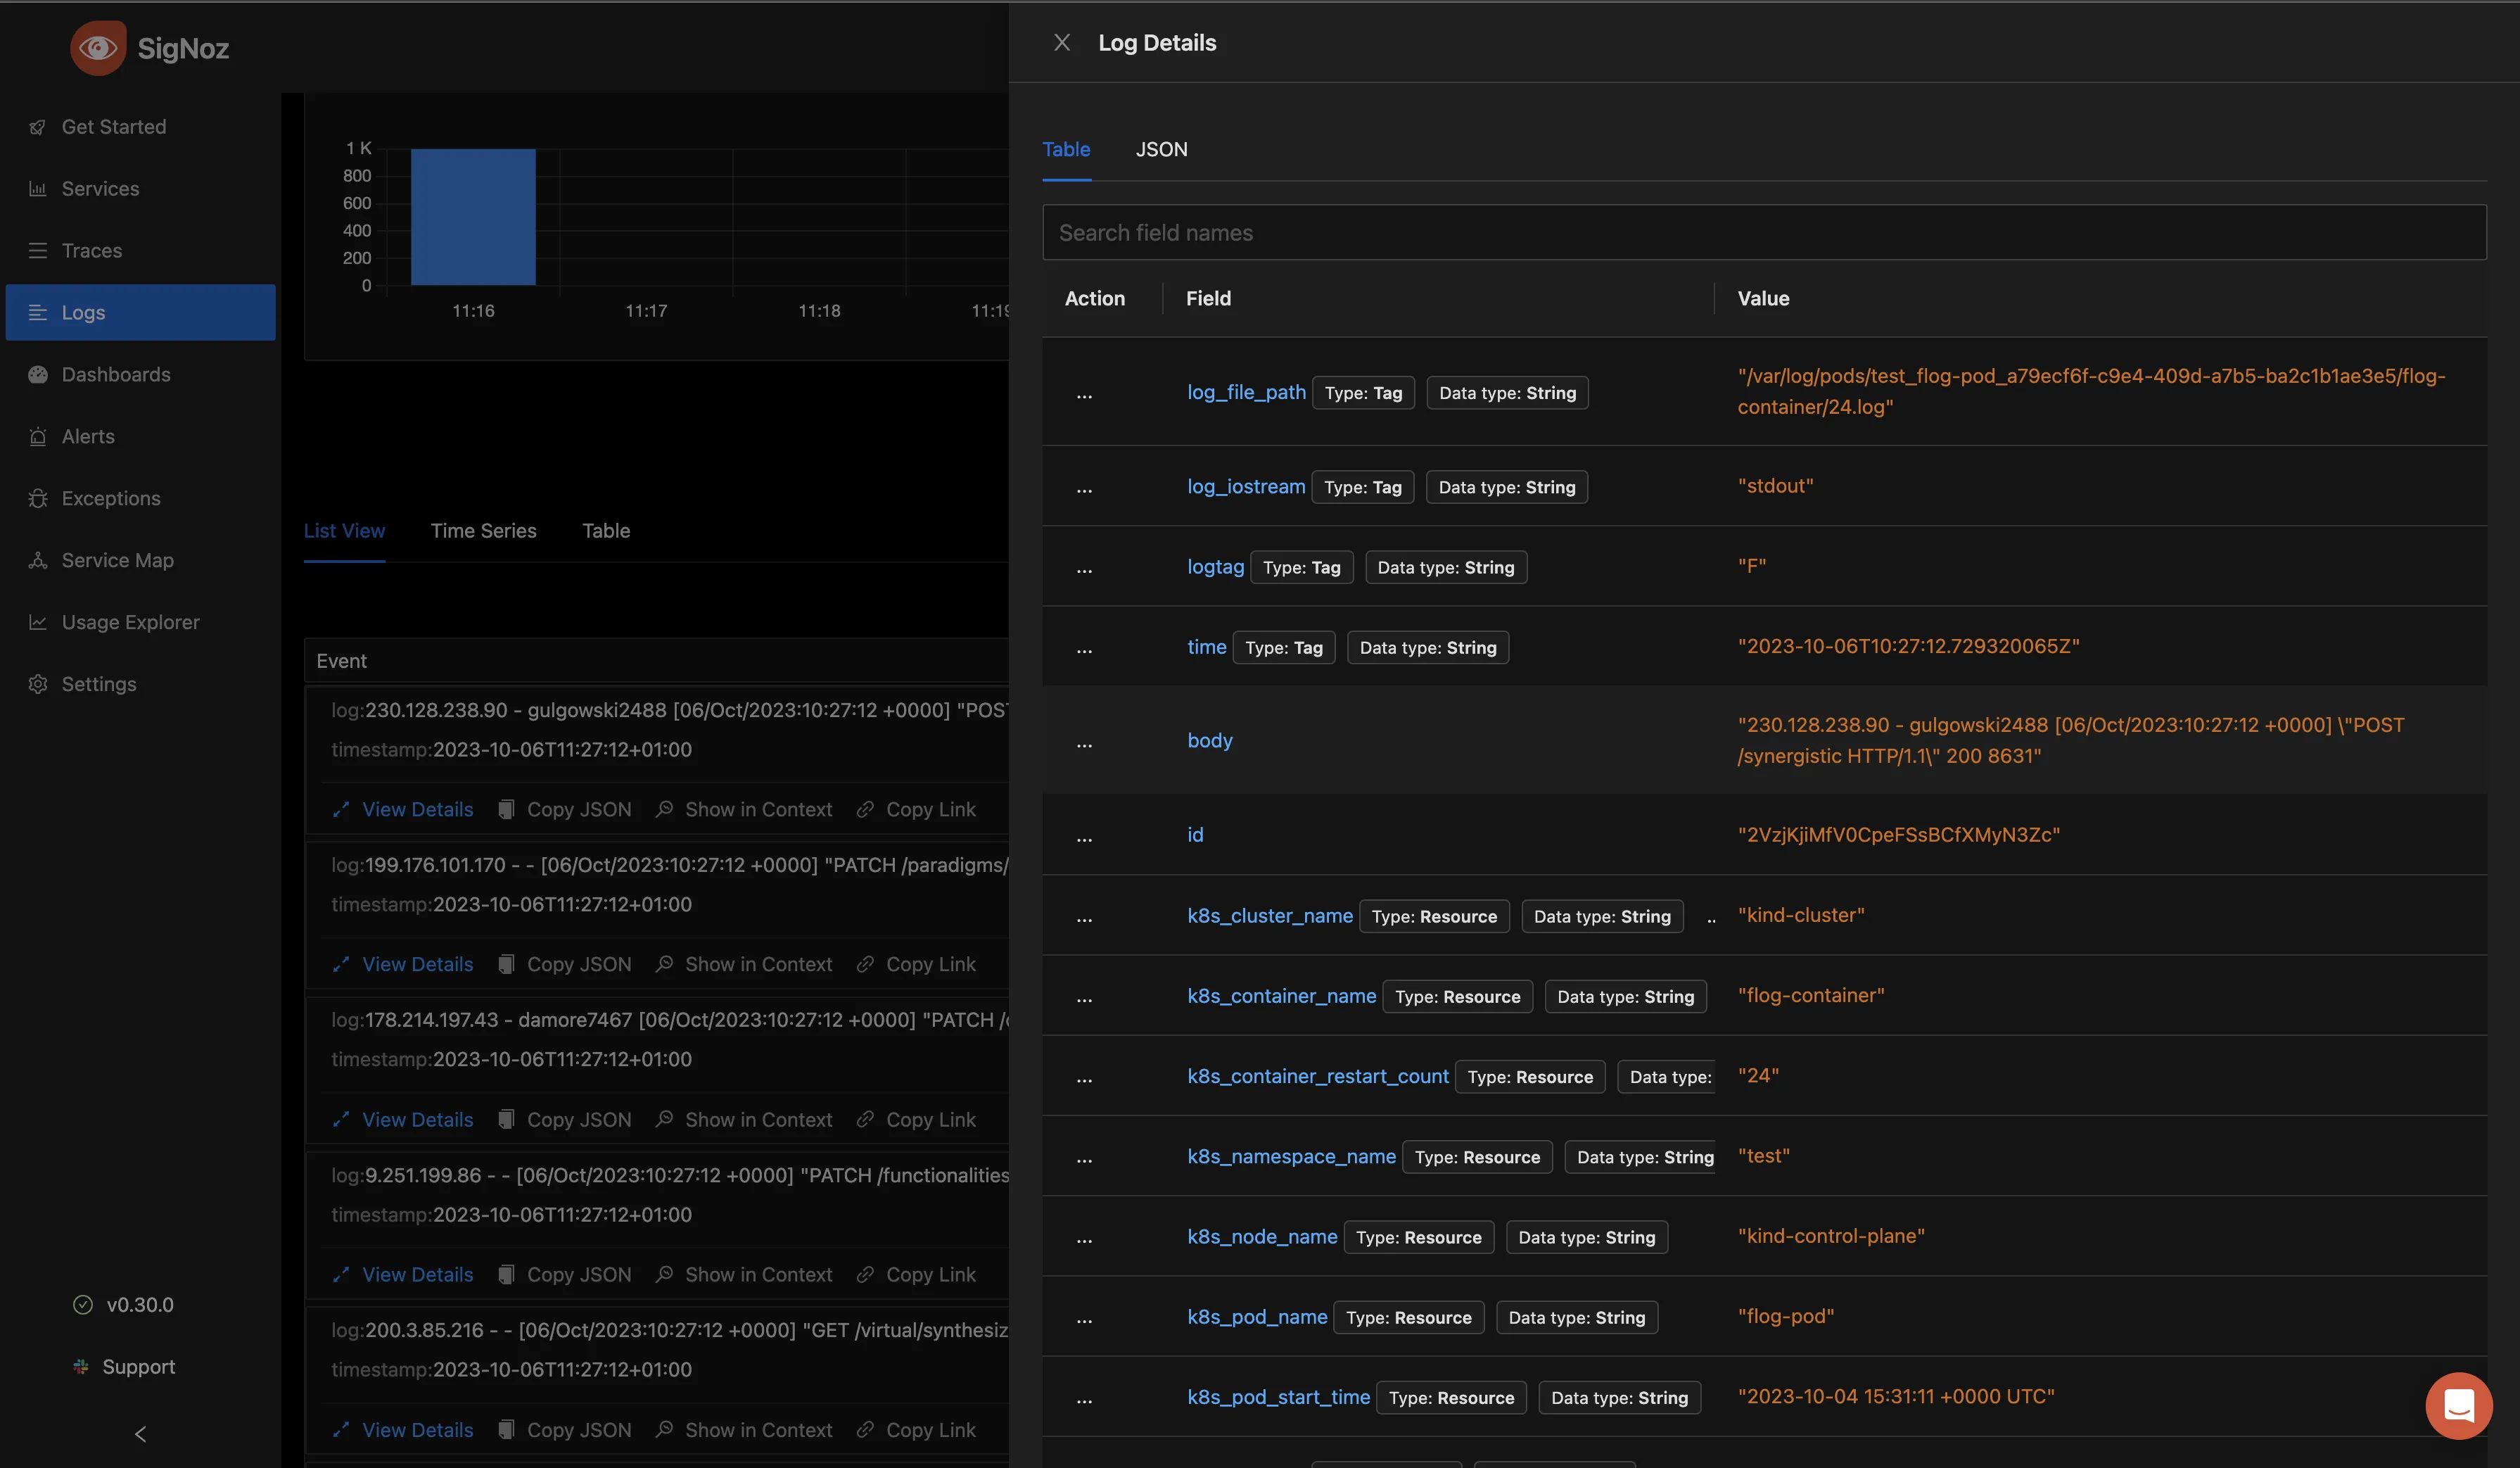Screen dimensions: 2520x1468
Task: Click the Services bar chart icon
Action: click(x=38, y=189)
